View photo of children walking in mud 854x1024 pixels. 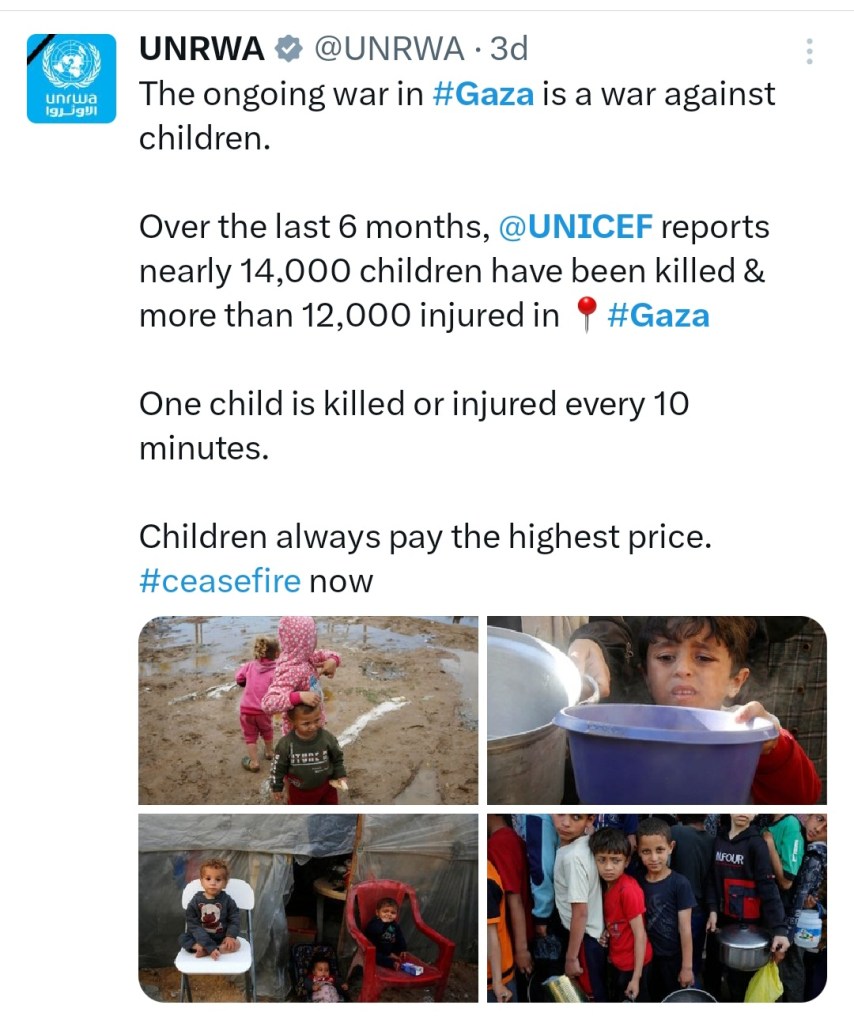[308, 710]
